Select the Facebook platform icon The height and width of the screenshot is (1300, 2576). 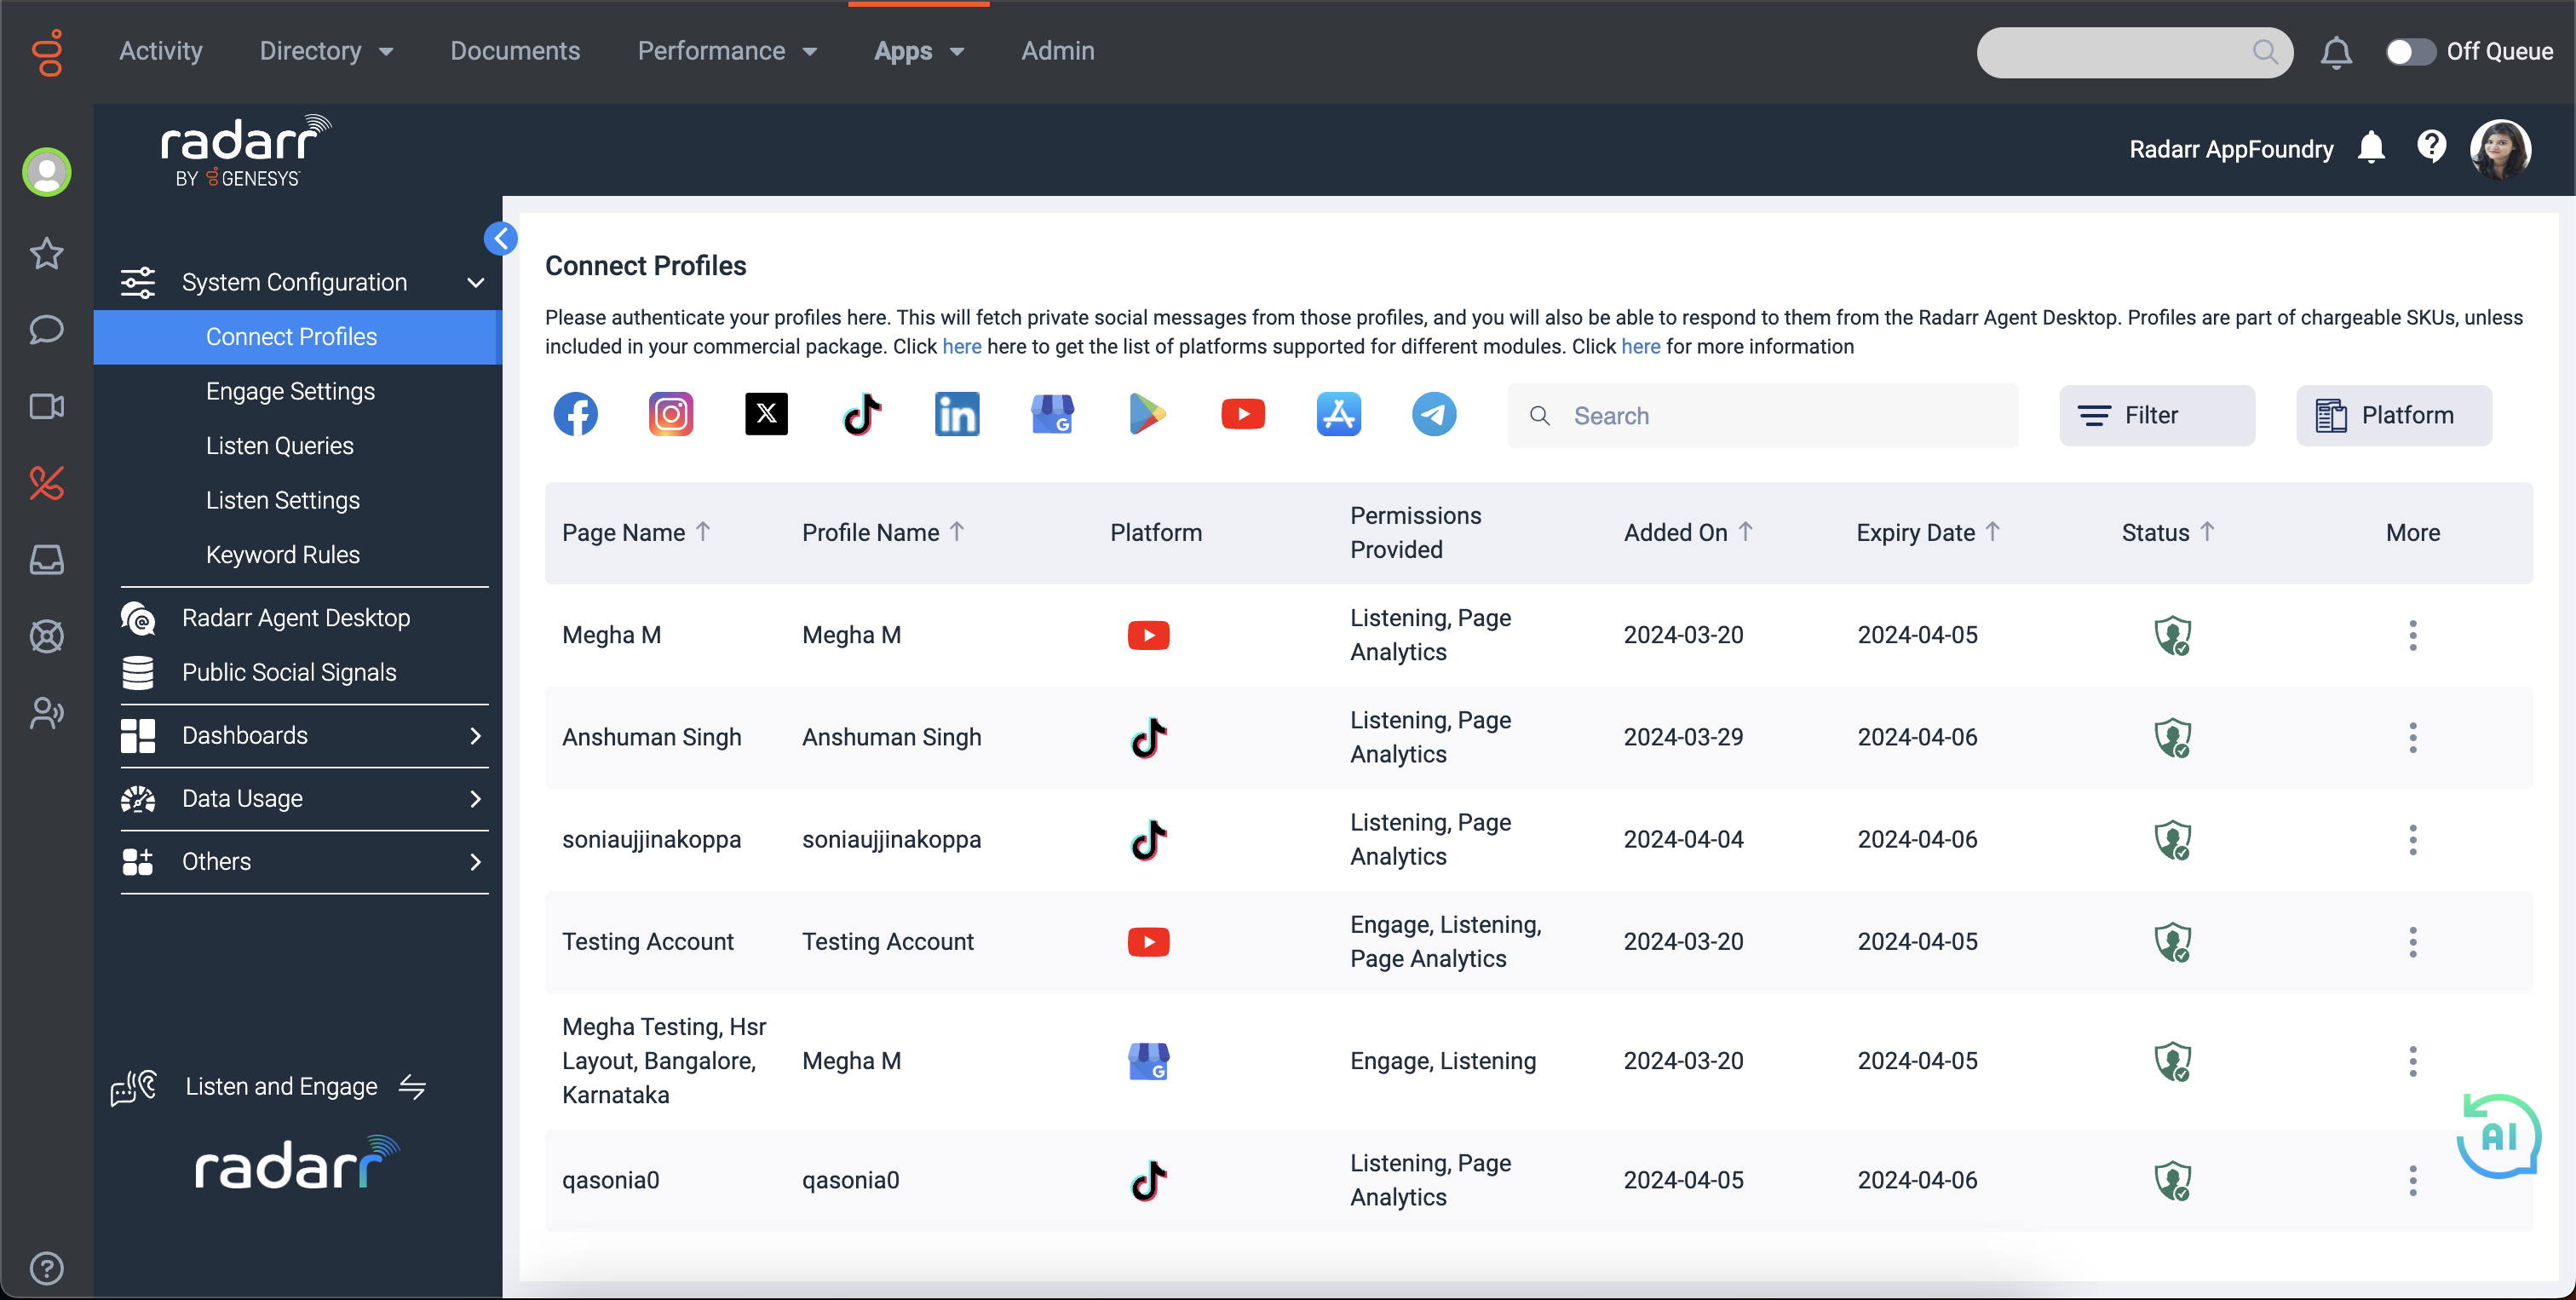click(x=575, y=414)
